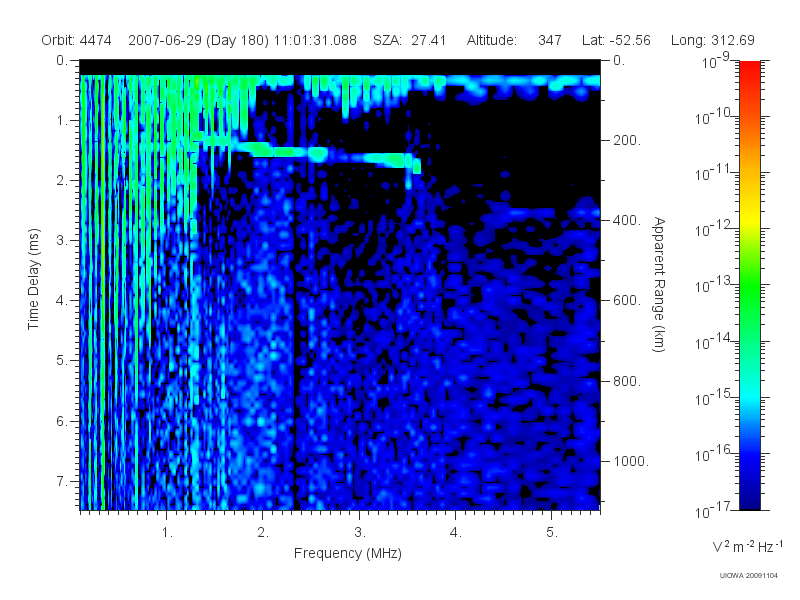Viewport: 800px width, 600px height.
Task: Click the 'SZA: 27.41' value
Action: click(x=409, y=40)
